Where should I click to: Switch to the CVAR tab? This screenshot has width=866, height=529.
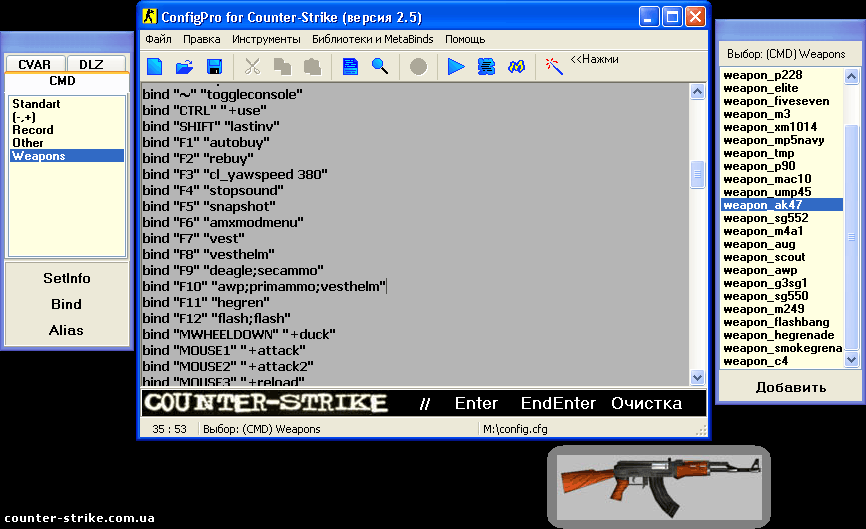click(x=34, y=65)
